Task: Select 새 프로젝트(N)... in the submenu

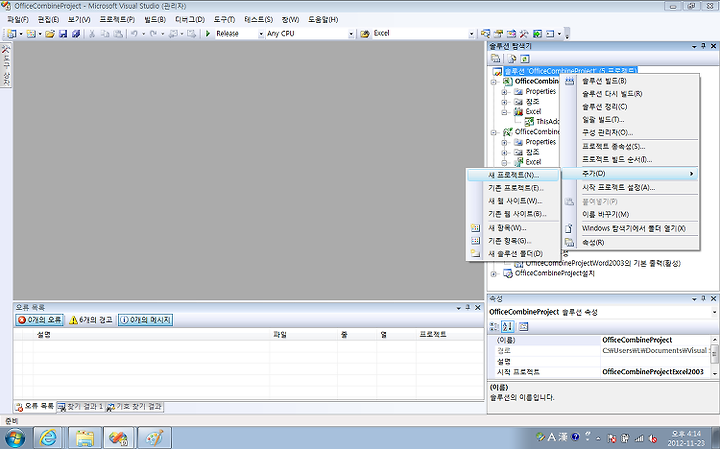Action: pyautogui.click(x=513, y=175)
